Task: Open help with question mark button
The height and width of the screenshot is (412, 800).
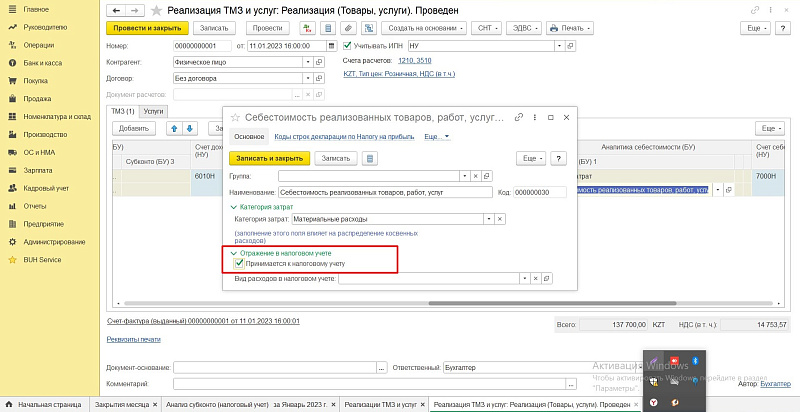Action: tap(558, 158)
